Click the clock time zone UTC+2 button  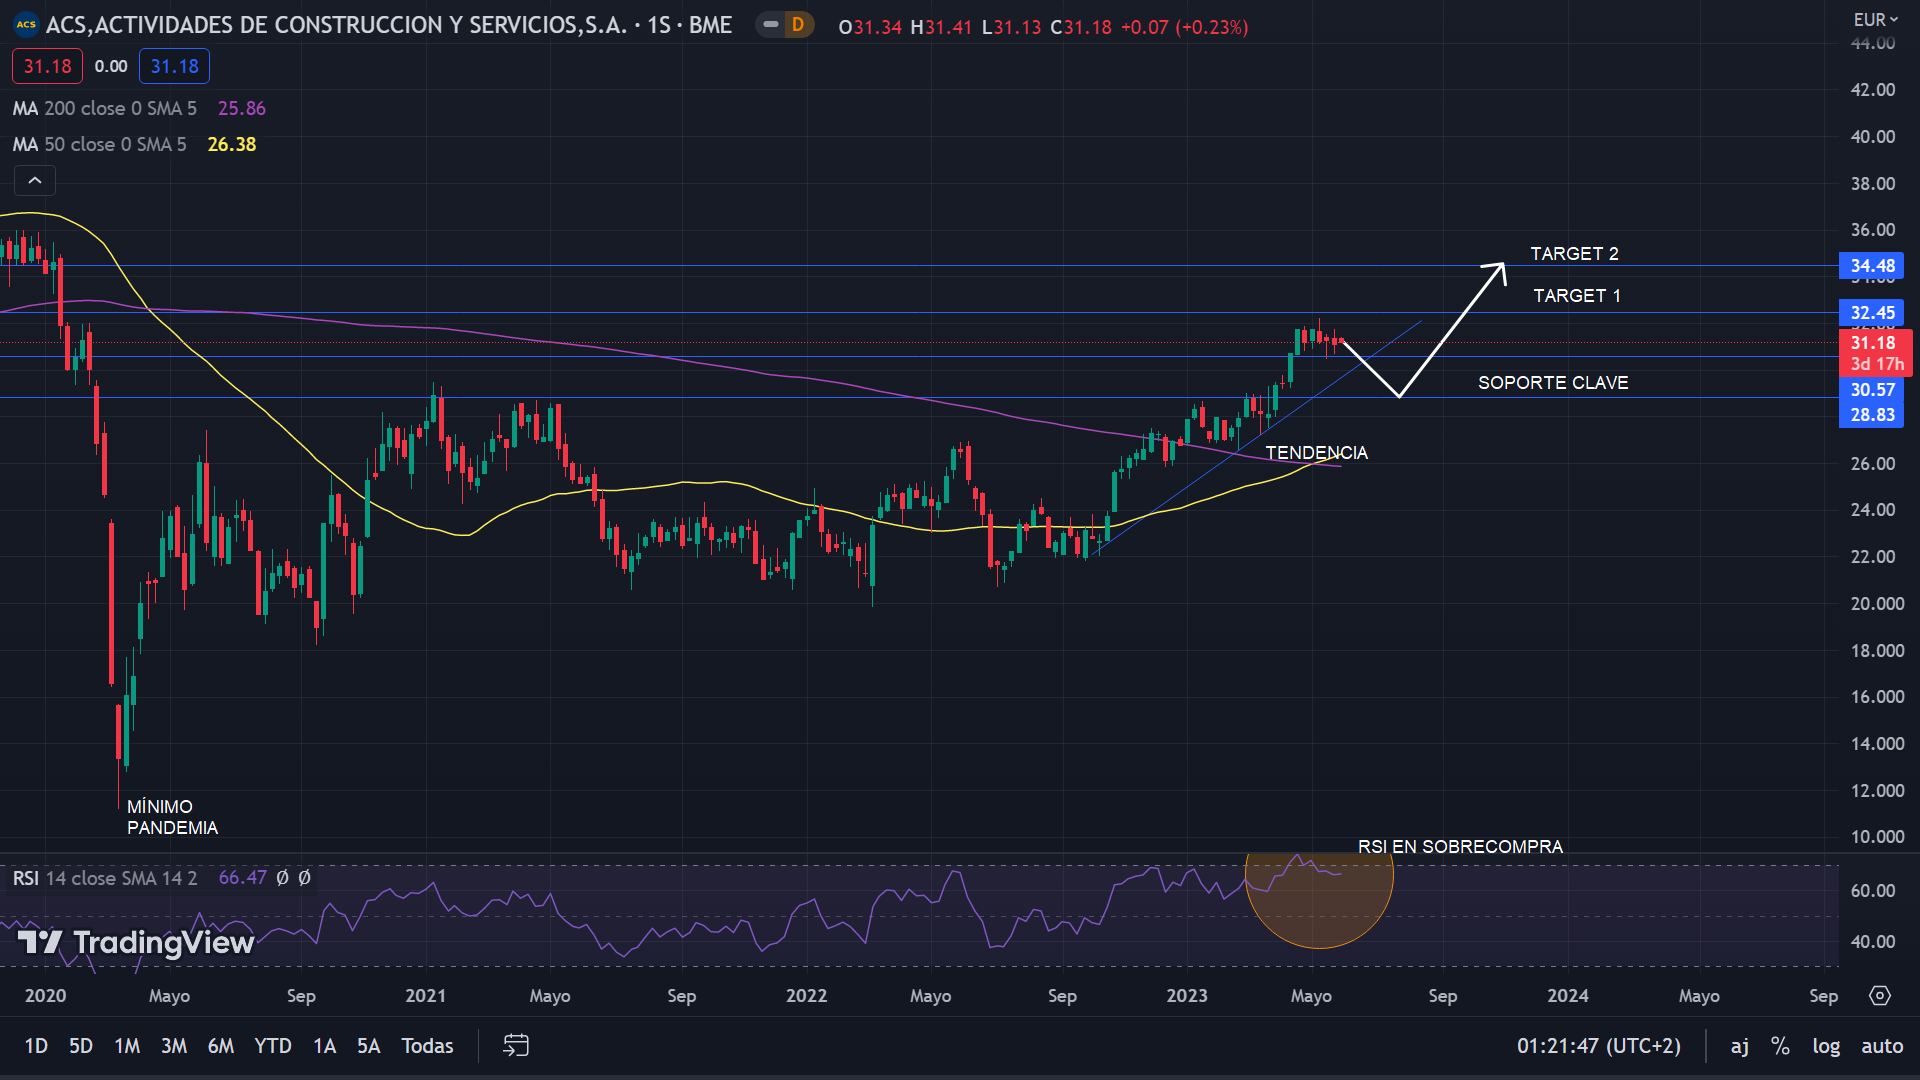(1599, 1046)
